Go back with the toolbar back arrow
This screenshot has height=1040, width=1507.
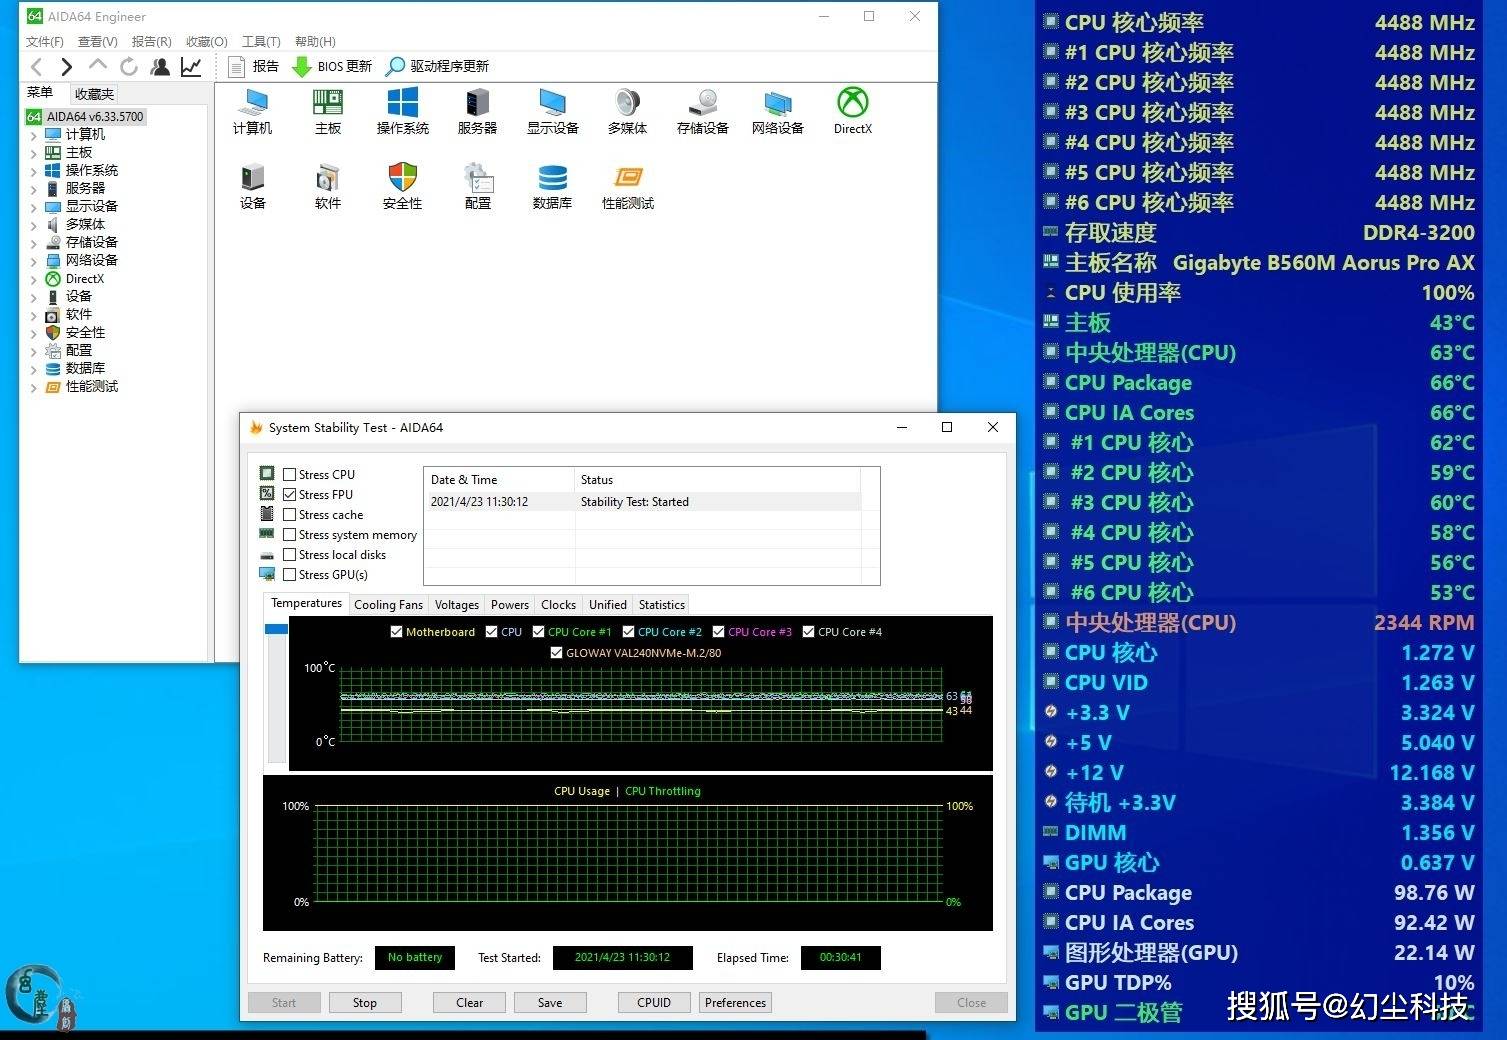pos(36,67)
